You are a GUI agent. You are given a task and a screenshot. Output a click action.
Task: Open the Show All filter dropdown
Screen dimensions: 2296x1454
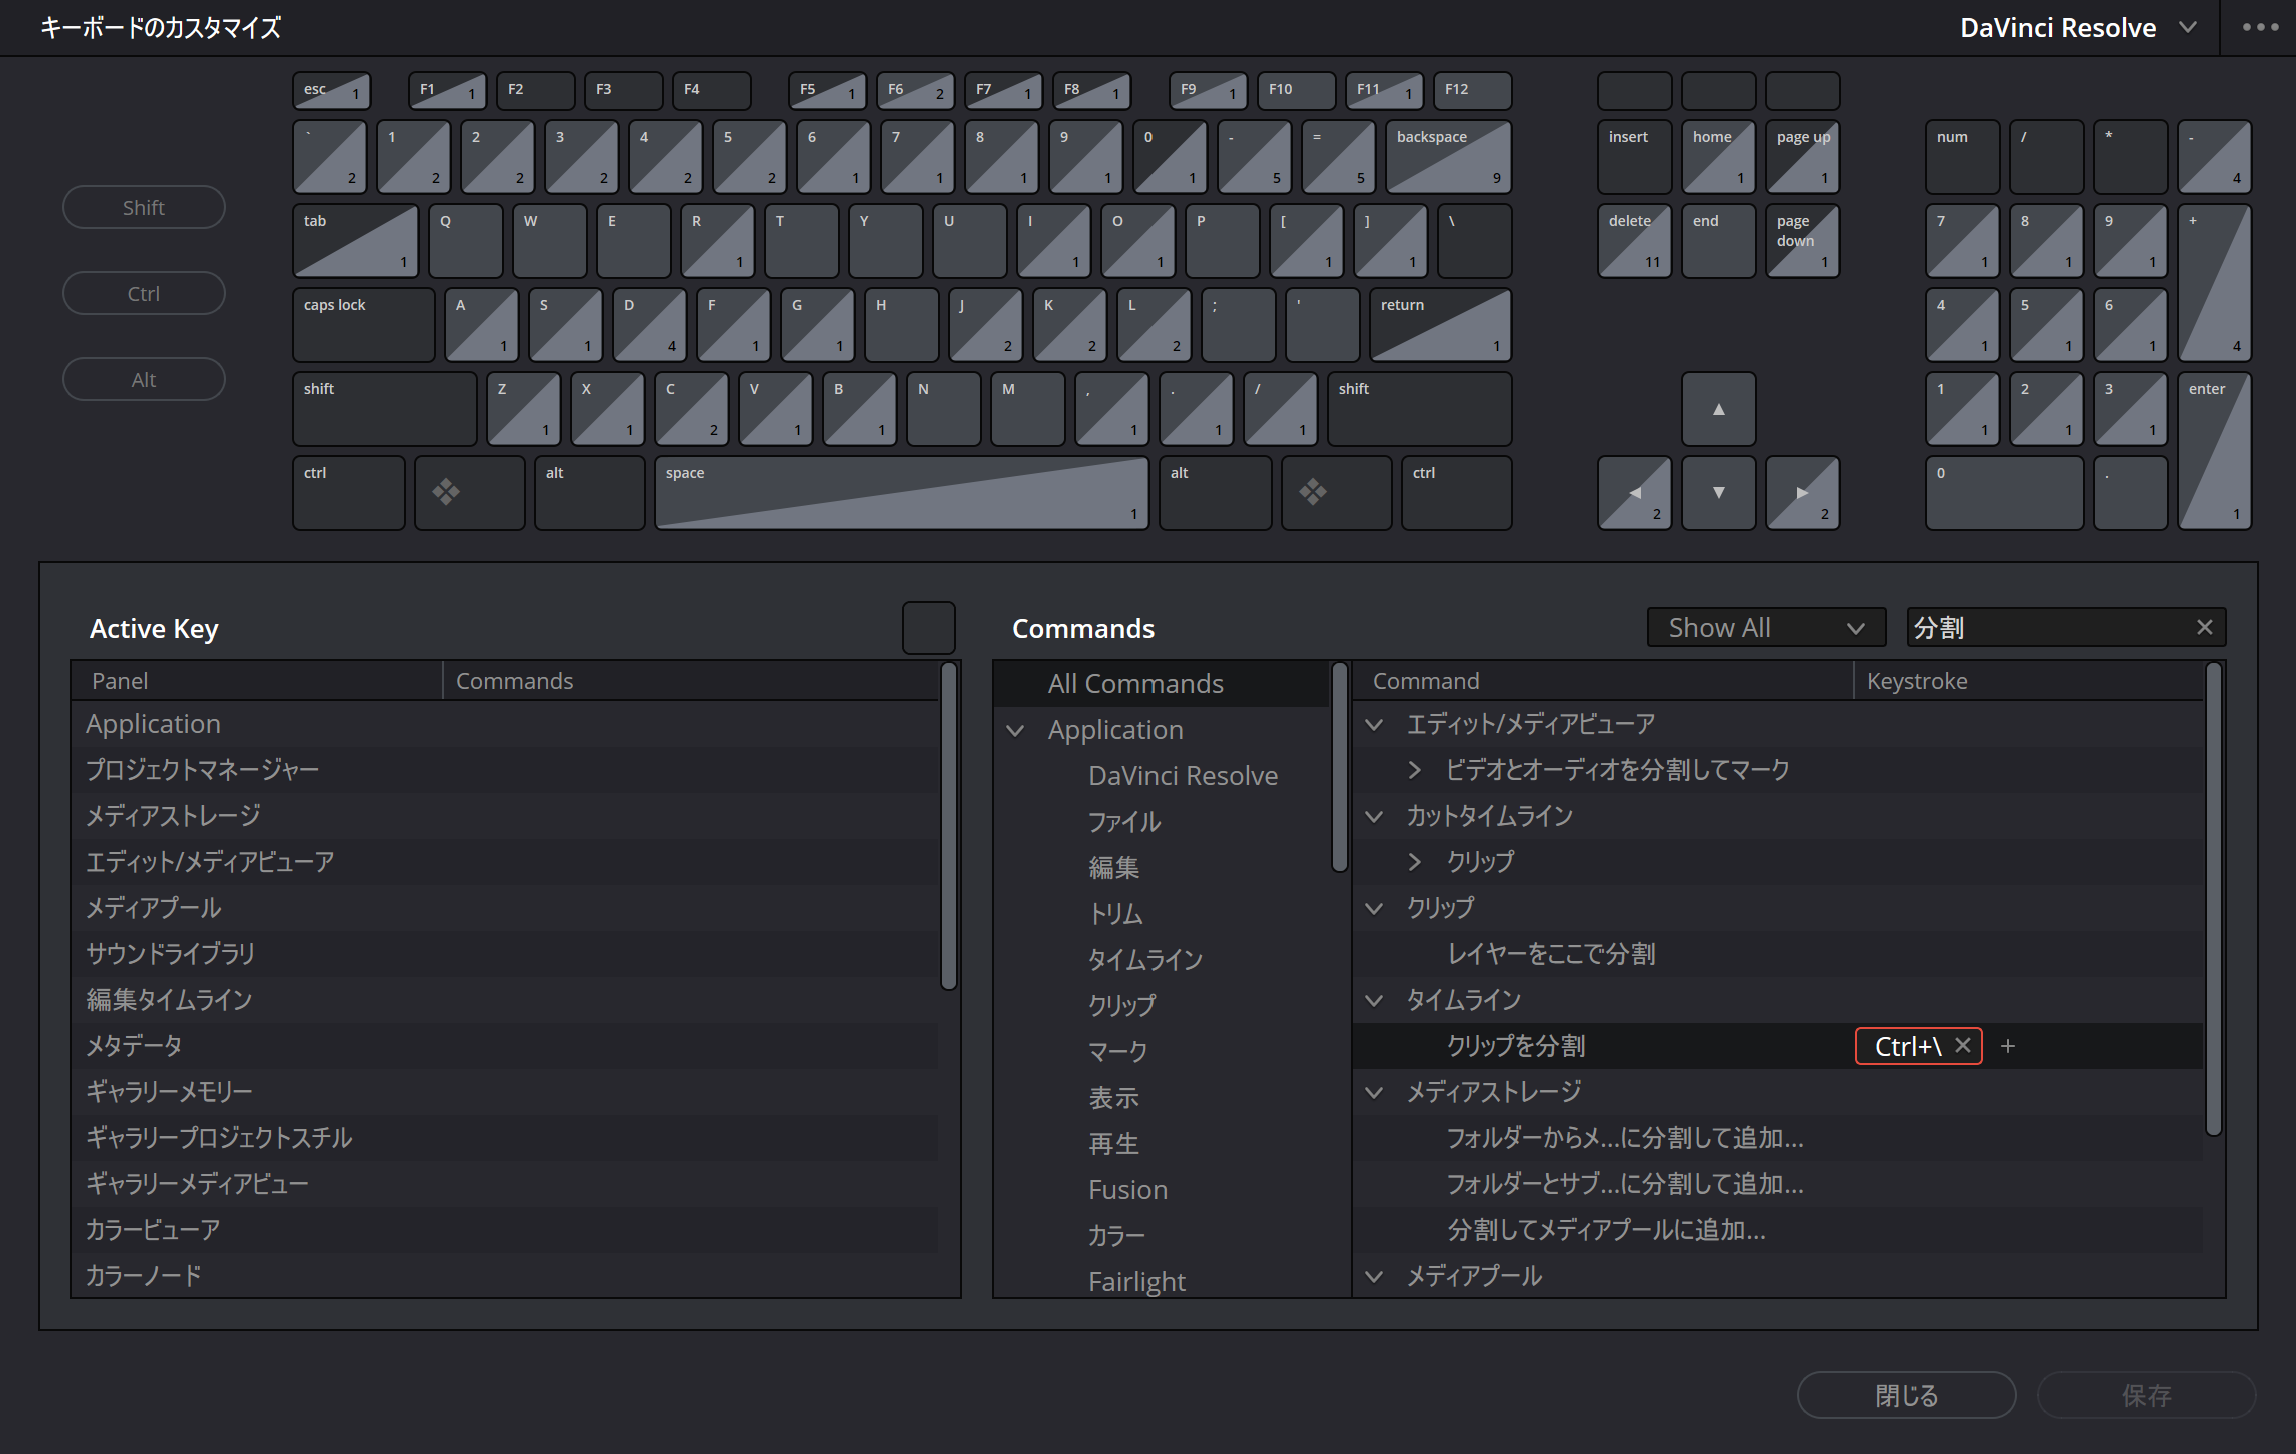tap(1766, 627)
